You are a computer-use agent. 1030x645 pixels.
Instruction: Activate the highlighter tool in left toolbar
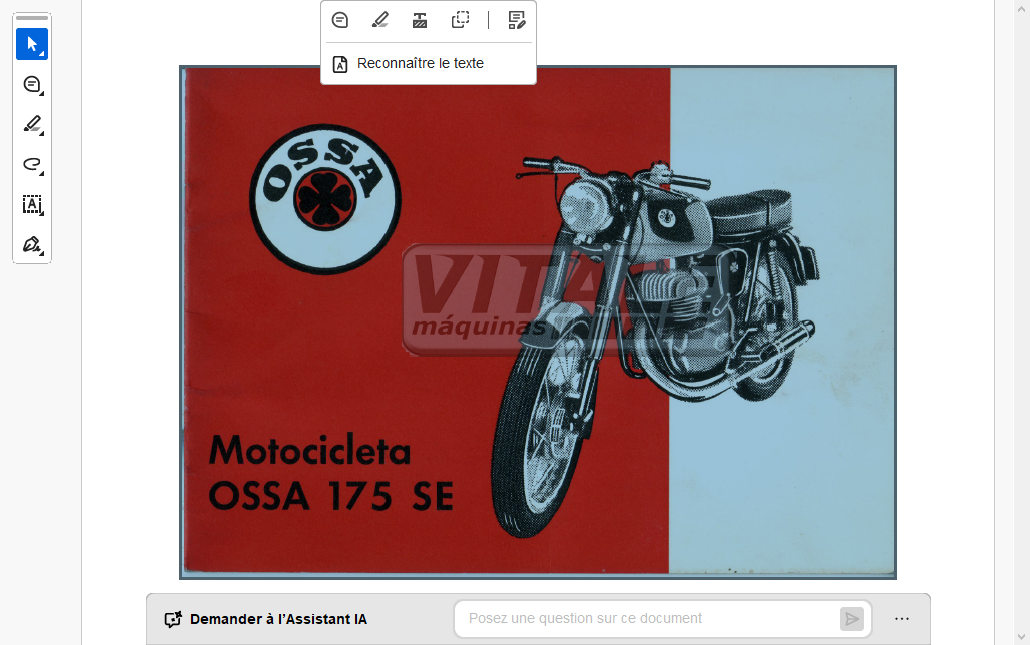coord(32,125)
